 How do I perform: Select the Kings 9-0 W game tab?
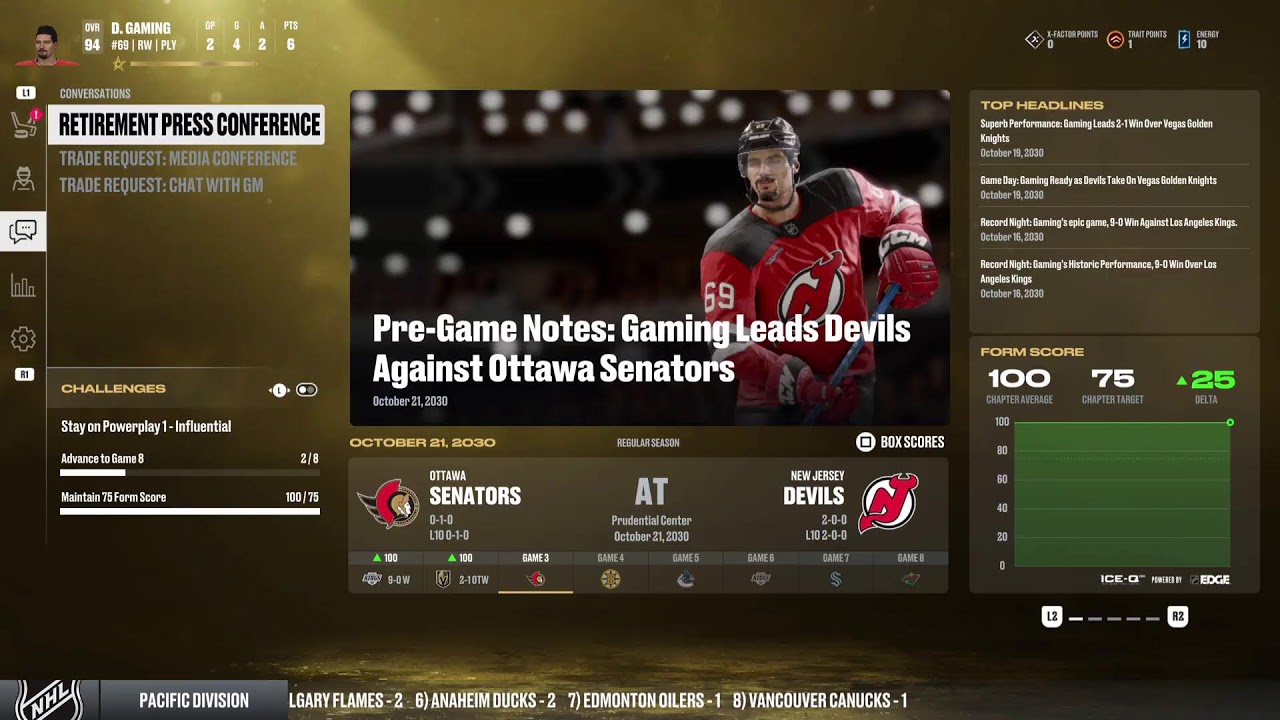click(386, 571)
